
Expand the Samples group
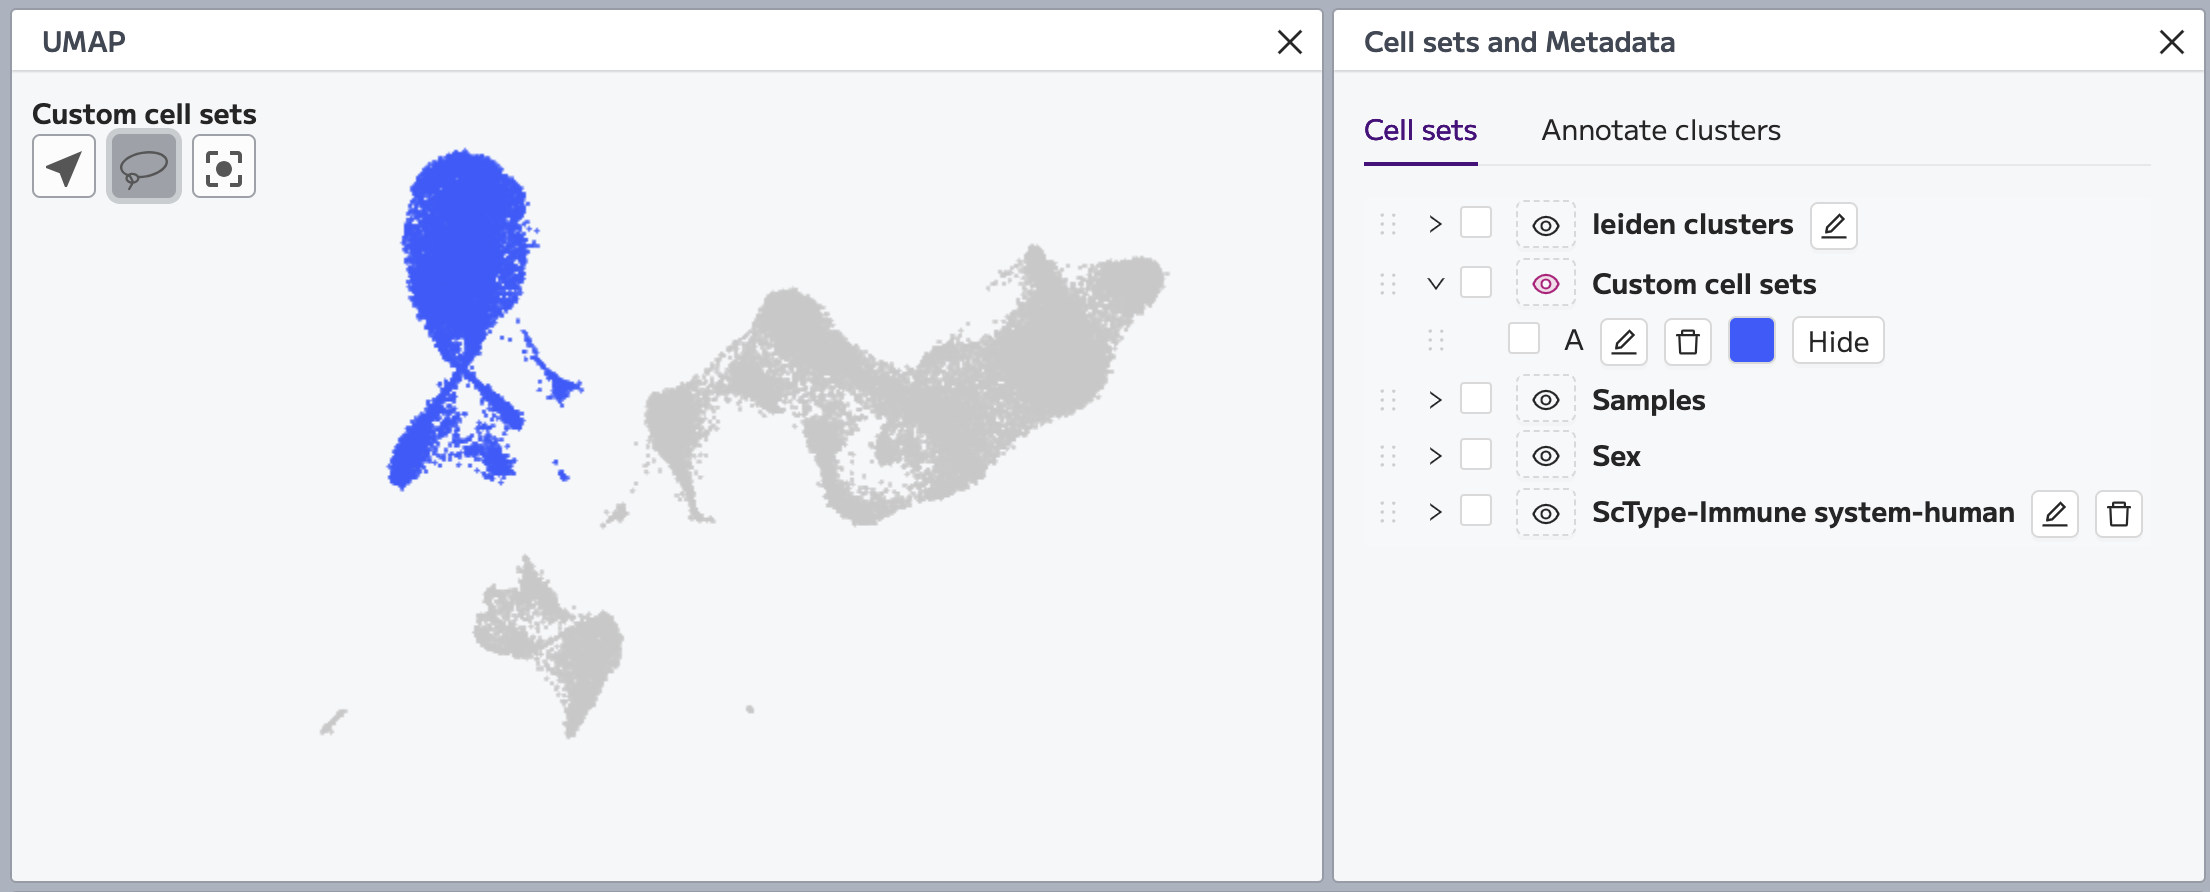[x=1436, y=400]
